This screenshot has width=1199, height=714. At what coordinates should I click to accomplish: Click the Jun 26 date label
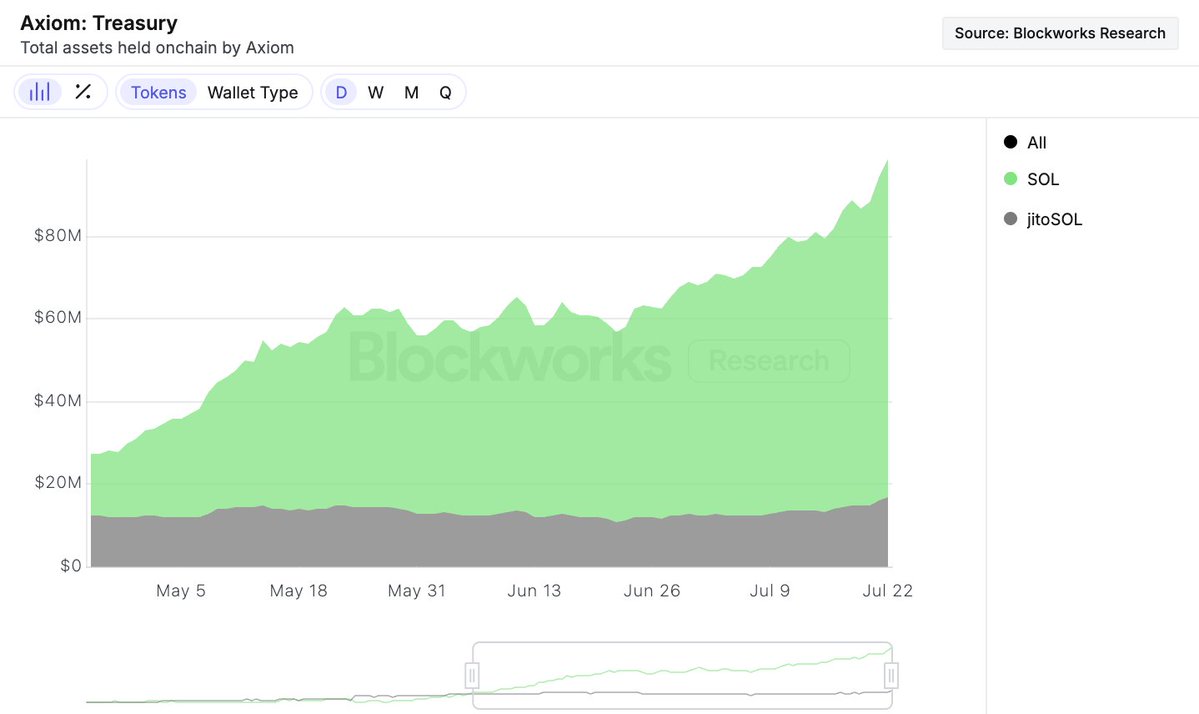651,591
